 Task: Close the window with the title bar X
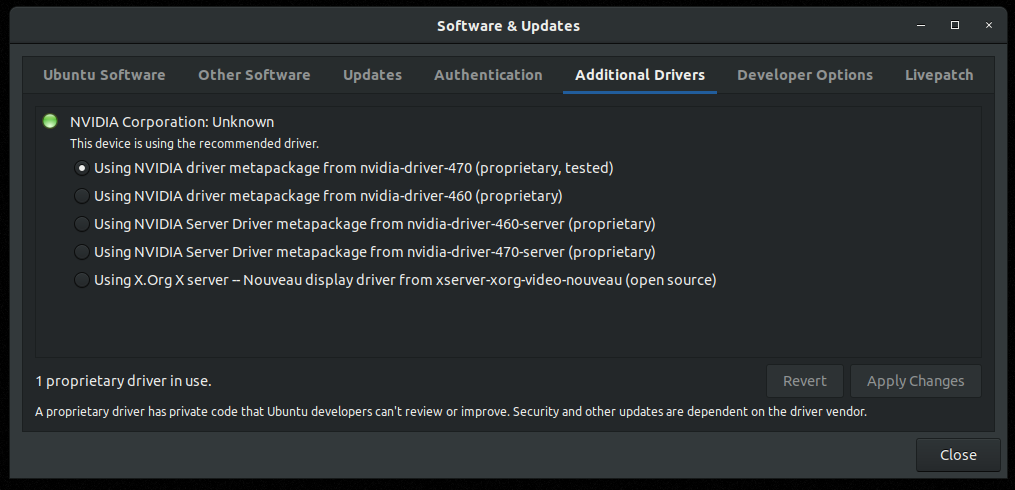(988, 25)
